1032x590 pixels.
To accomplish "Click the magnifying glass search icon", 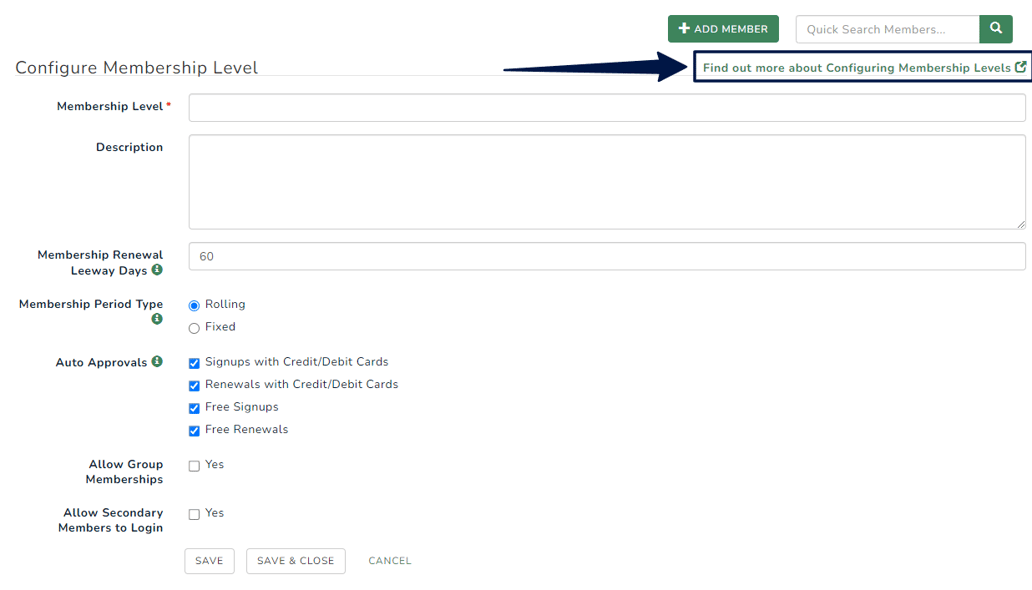I will (995, 29).
